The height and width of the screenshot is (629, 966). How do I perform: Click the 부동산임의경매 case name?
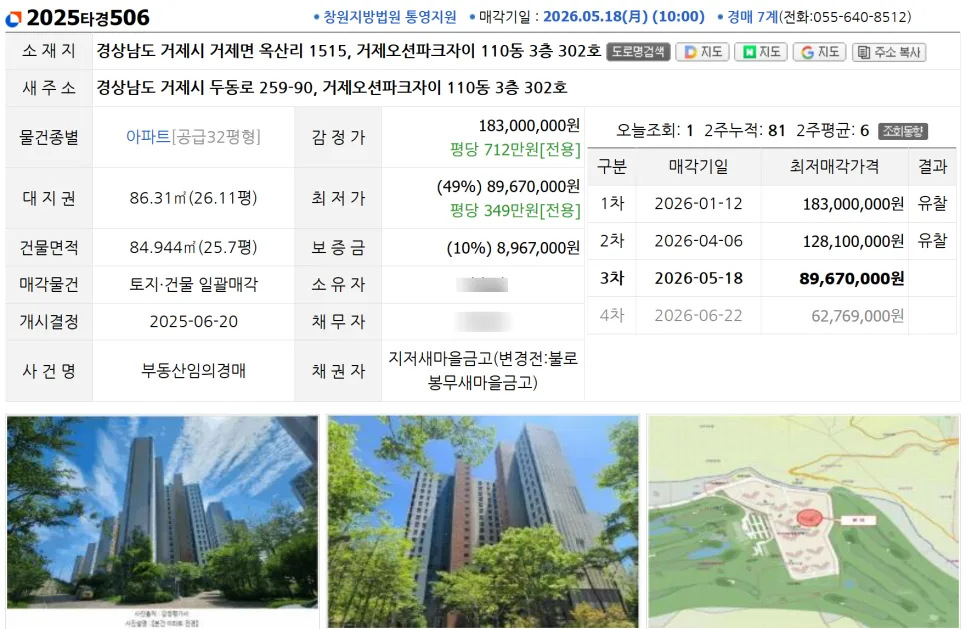click(193, 370)
